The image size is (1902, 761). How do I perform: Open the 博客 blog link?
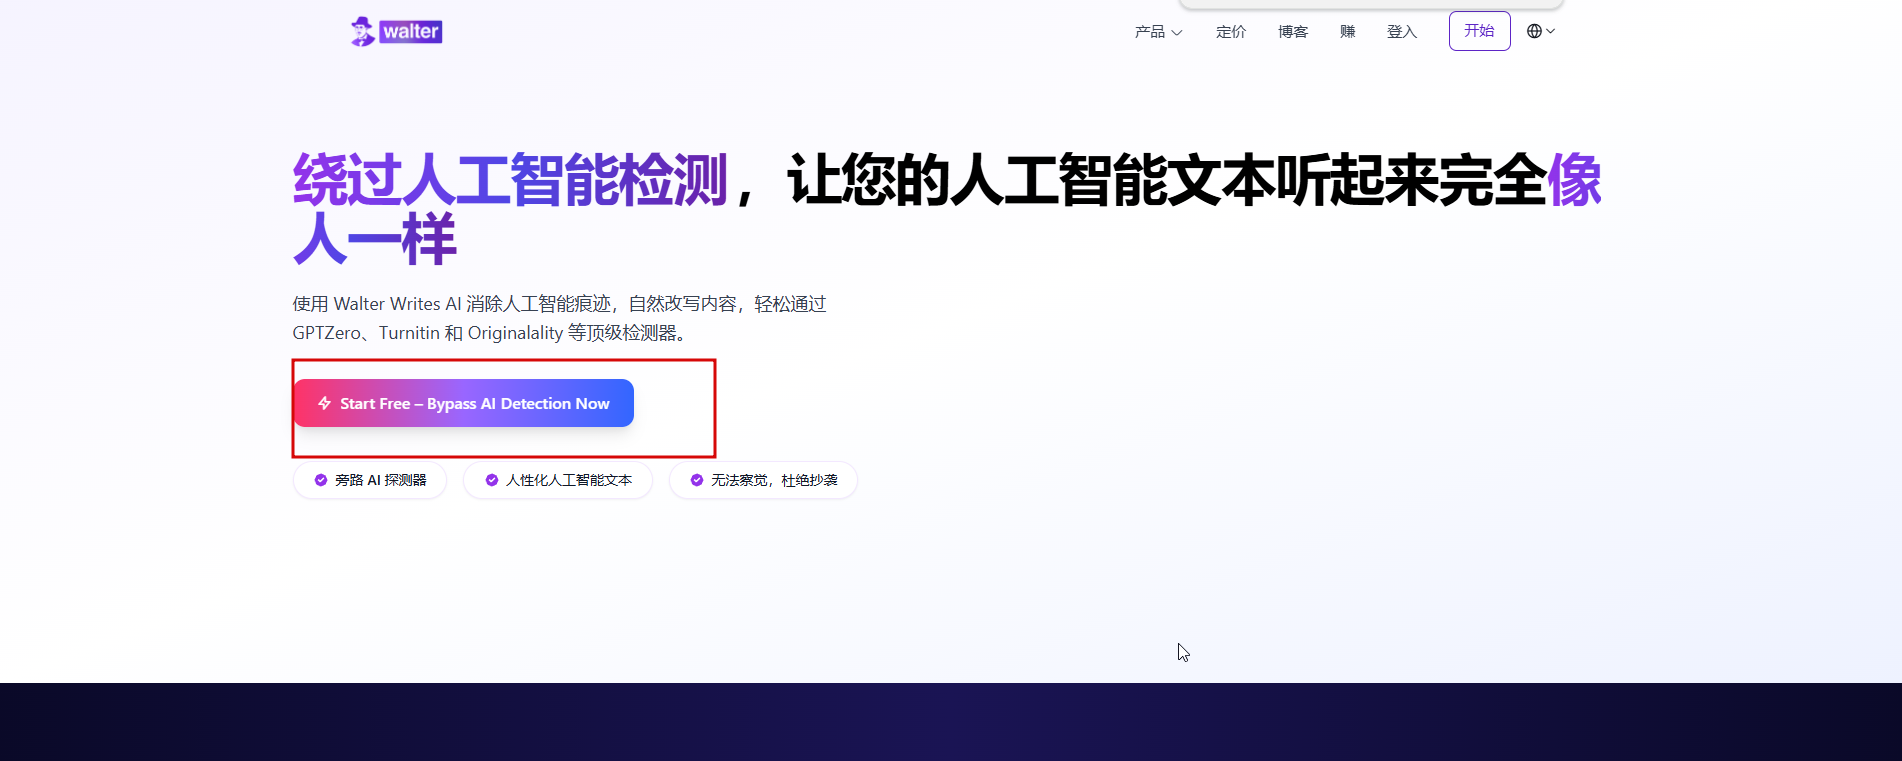1293,32
